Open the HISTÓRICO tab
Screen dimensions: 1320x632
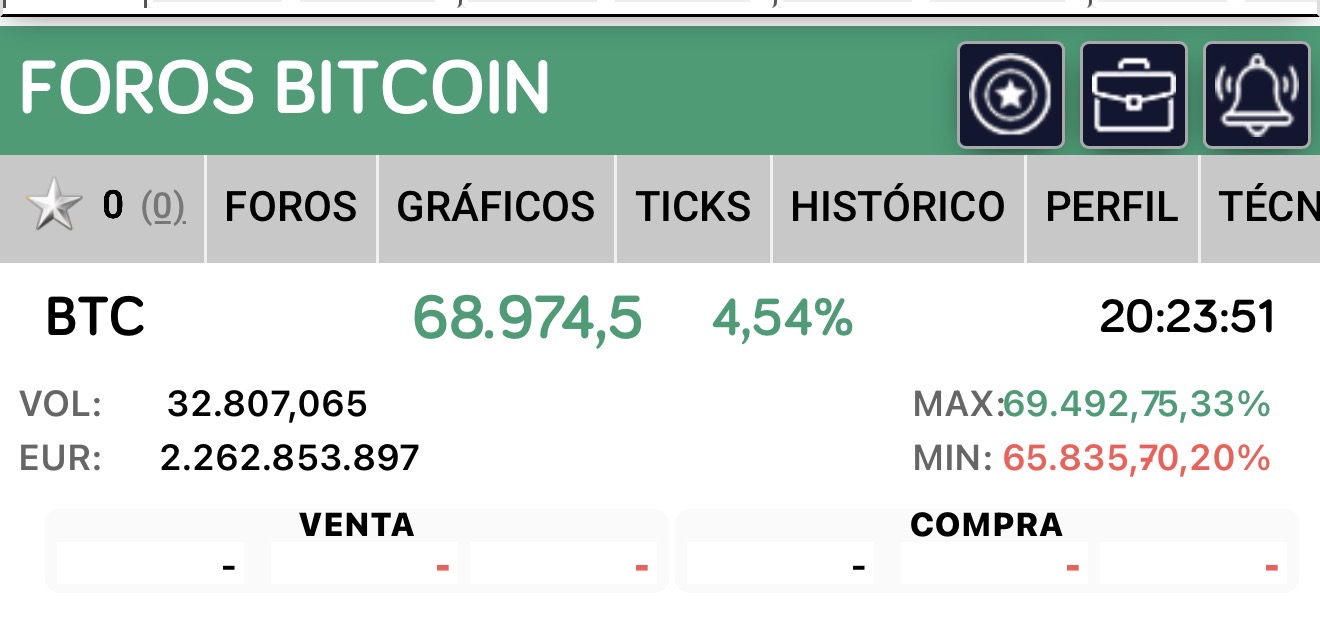coord(898,207)
